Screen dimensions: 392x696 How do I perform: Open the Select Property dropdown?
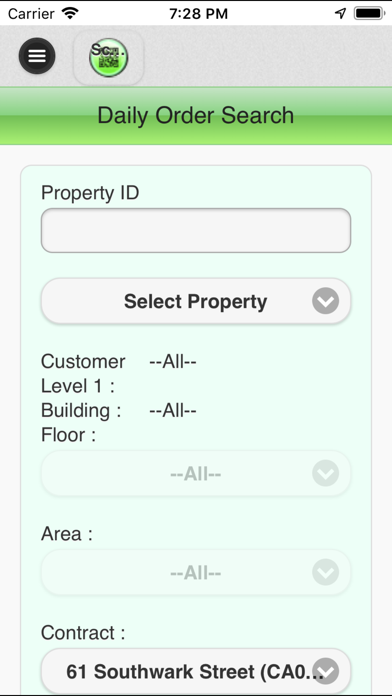pyautogui.click(x=196, y=301)
